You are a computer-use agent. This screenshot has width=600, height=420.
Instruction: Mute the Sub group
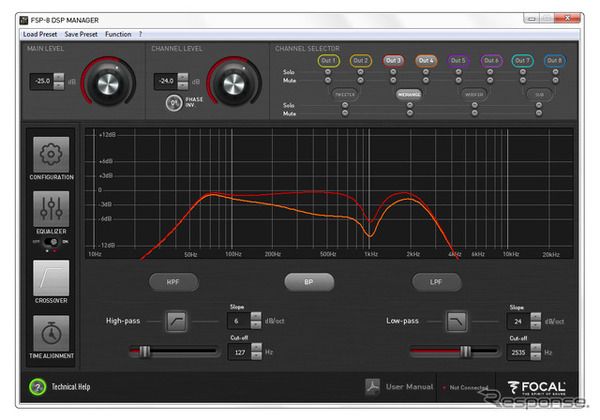[x=539, y=113]
